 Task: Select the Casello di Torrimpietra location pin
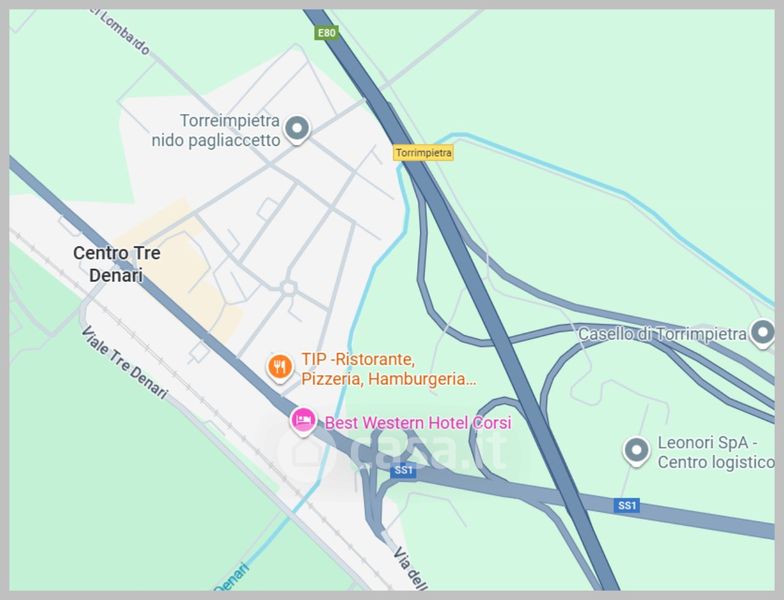[762, 333]
